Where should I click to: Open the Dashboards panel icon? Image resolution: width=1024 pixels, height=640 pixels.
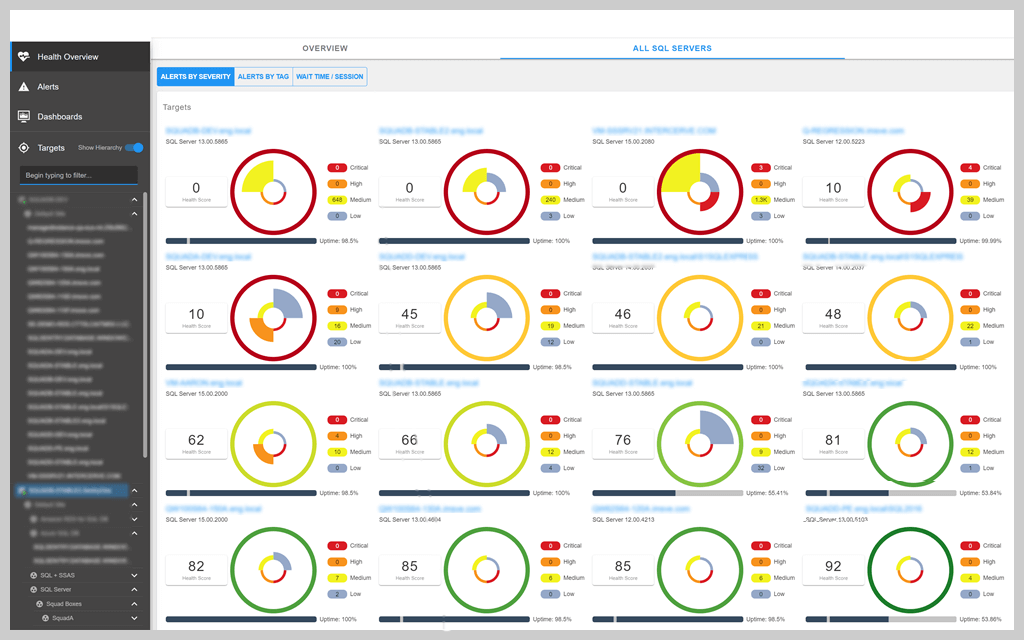(x=22, y=115)
